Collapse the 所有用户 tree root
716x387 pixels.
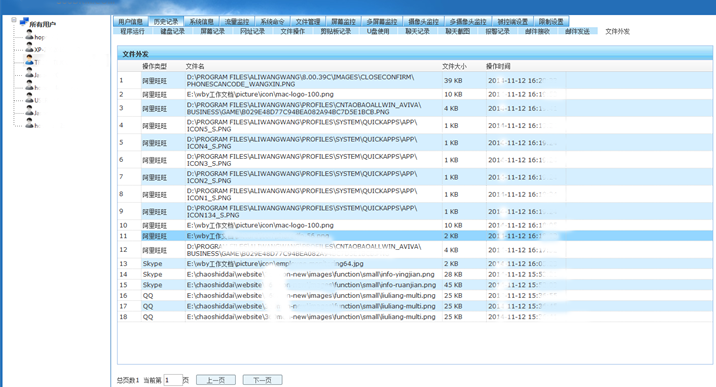click(x=14, y=20)
